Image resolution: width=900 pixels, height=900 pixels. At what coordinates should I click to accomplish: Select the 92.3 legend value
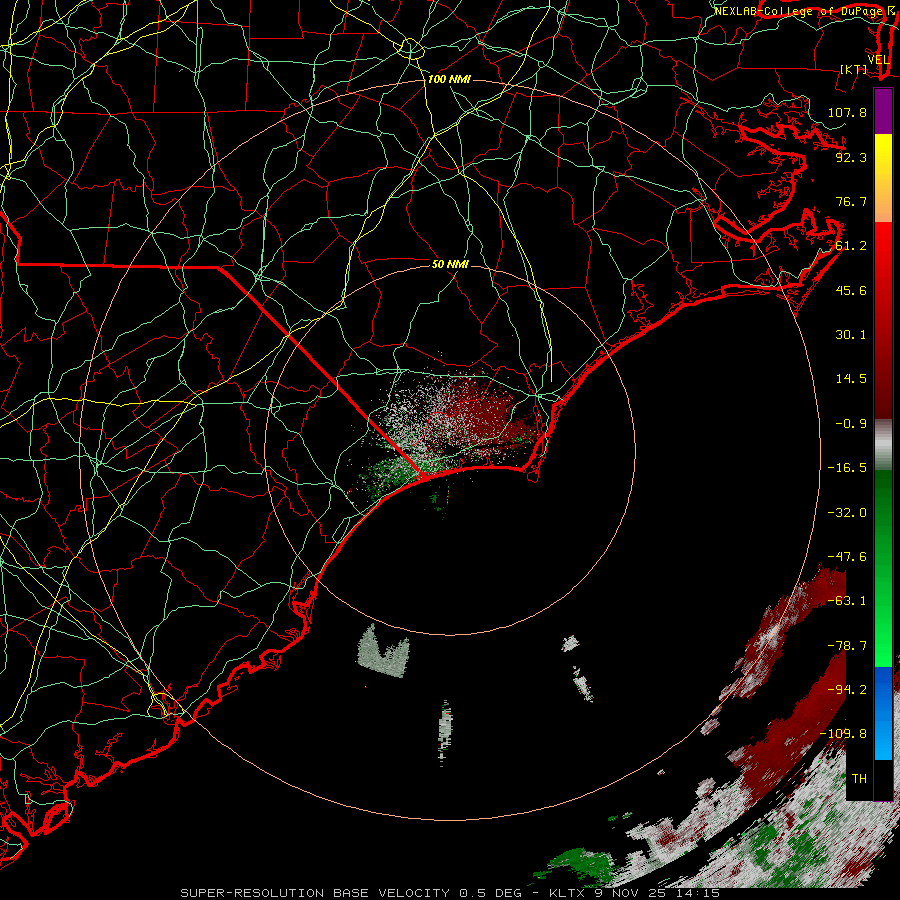(851, 157)
